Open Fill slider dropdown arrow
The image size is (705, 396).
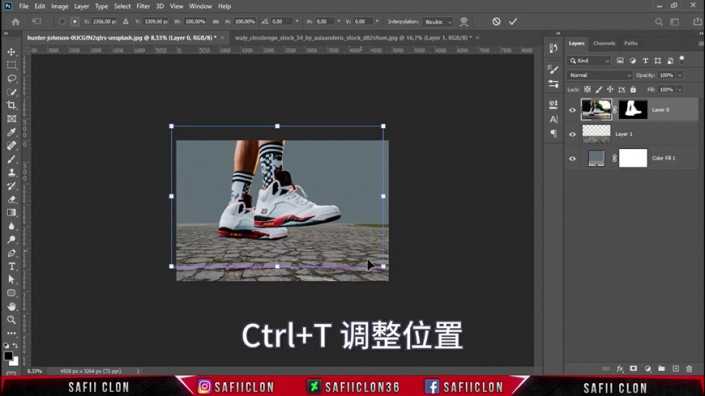(x=680, y=90)
